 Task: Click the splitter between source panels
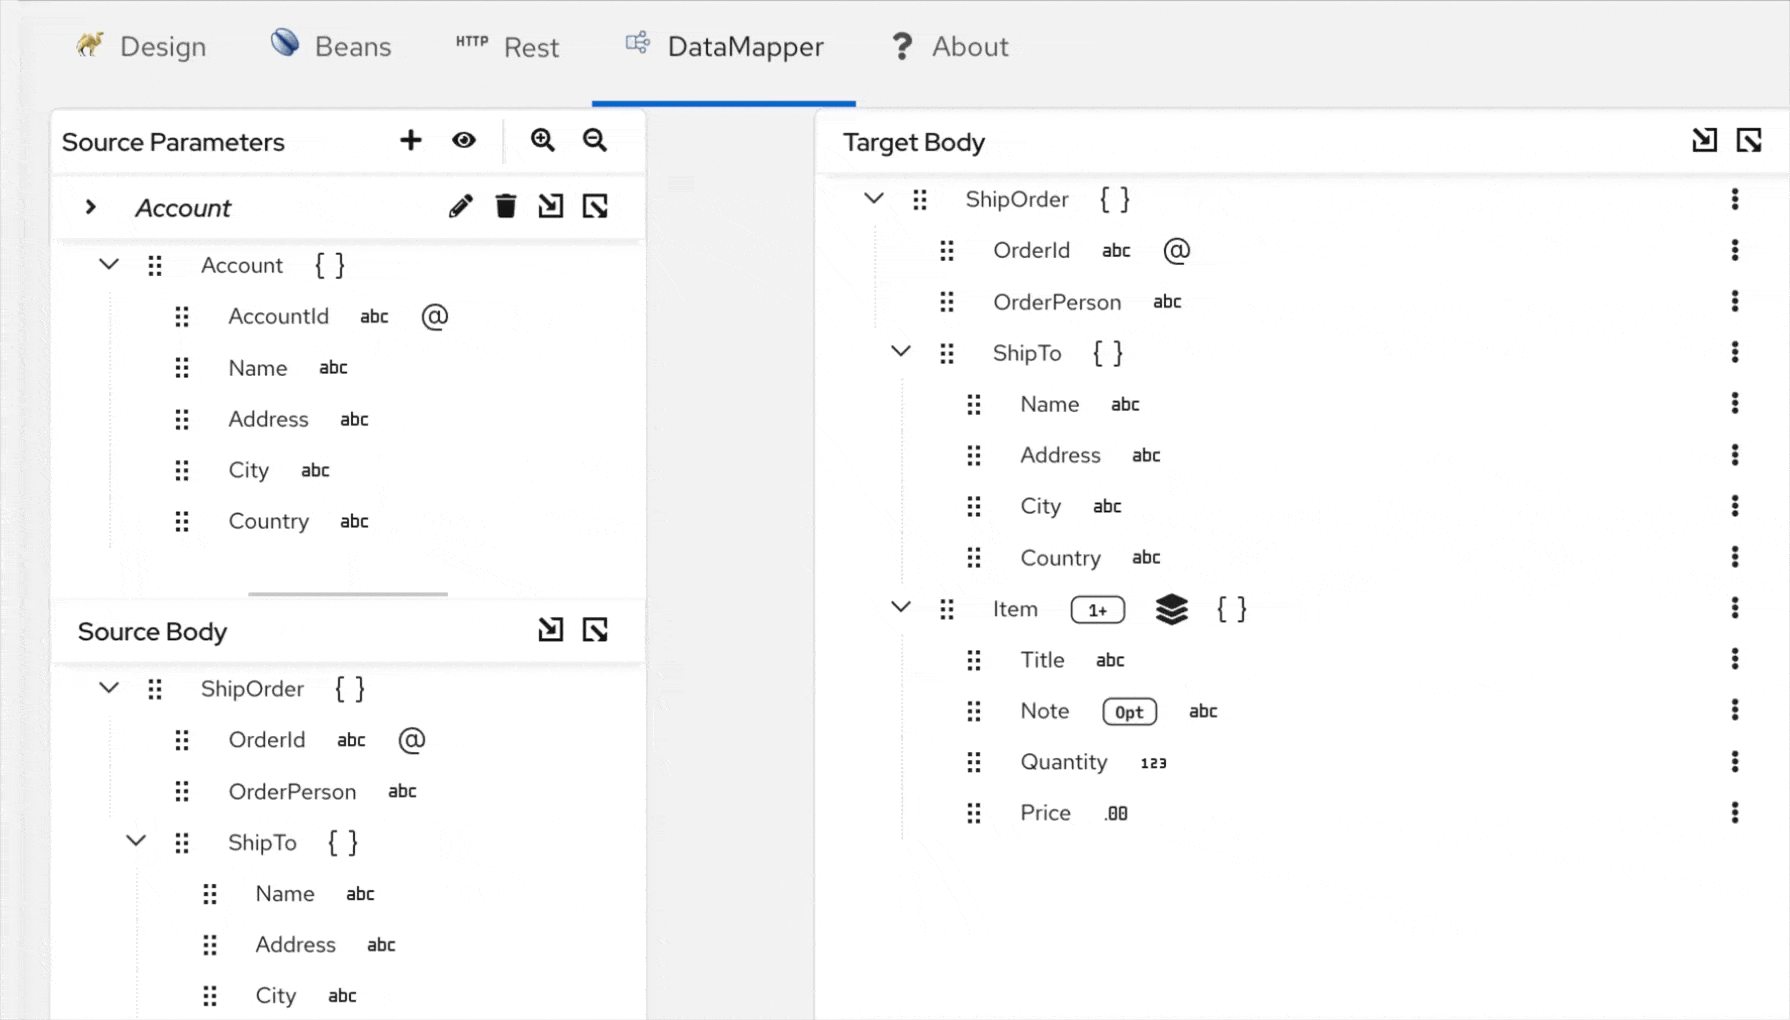(x=348, y=594)
